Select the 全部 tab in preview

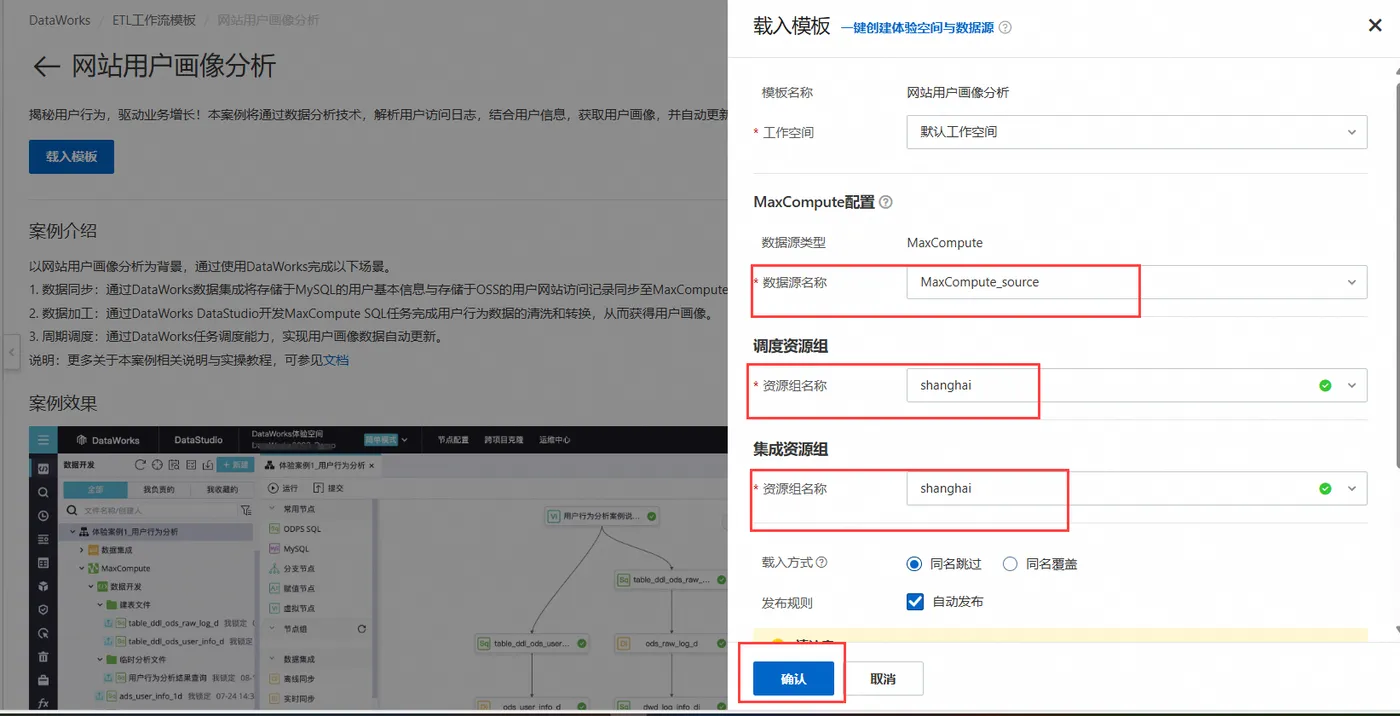coord(95,490)
